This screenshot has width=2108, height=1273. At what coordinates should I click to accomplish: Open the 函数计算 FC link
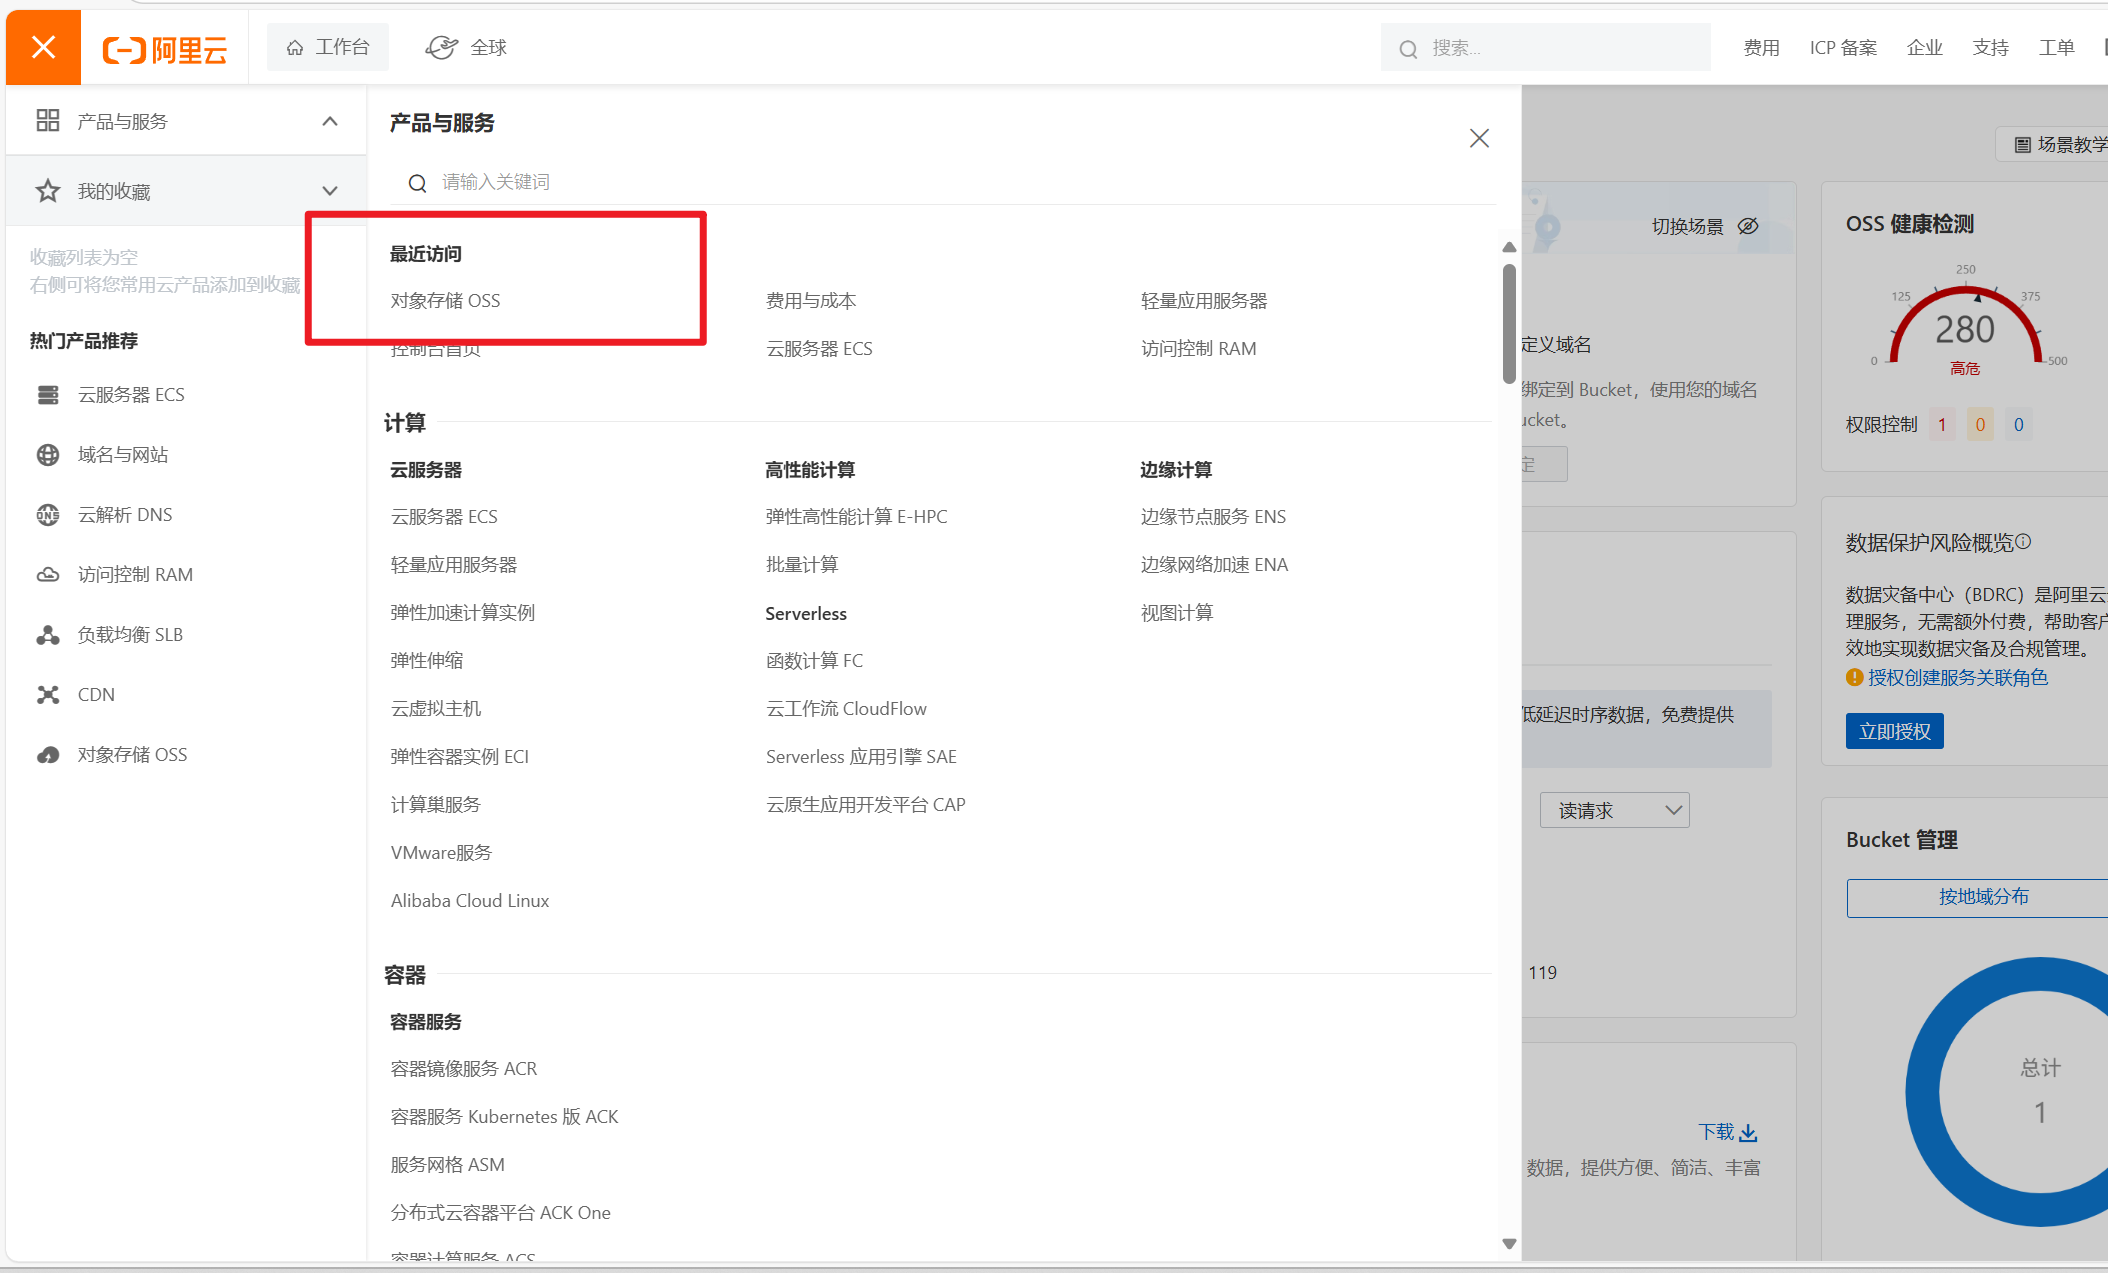[814, 661]
